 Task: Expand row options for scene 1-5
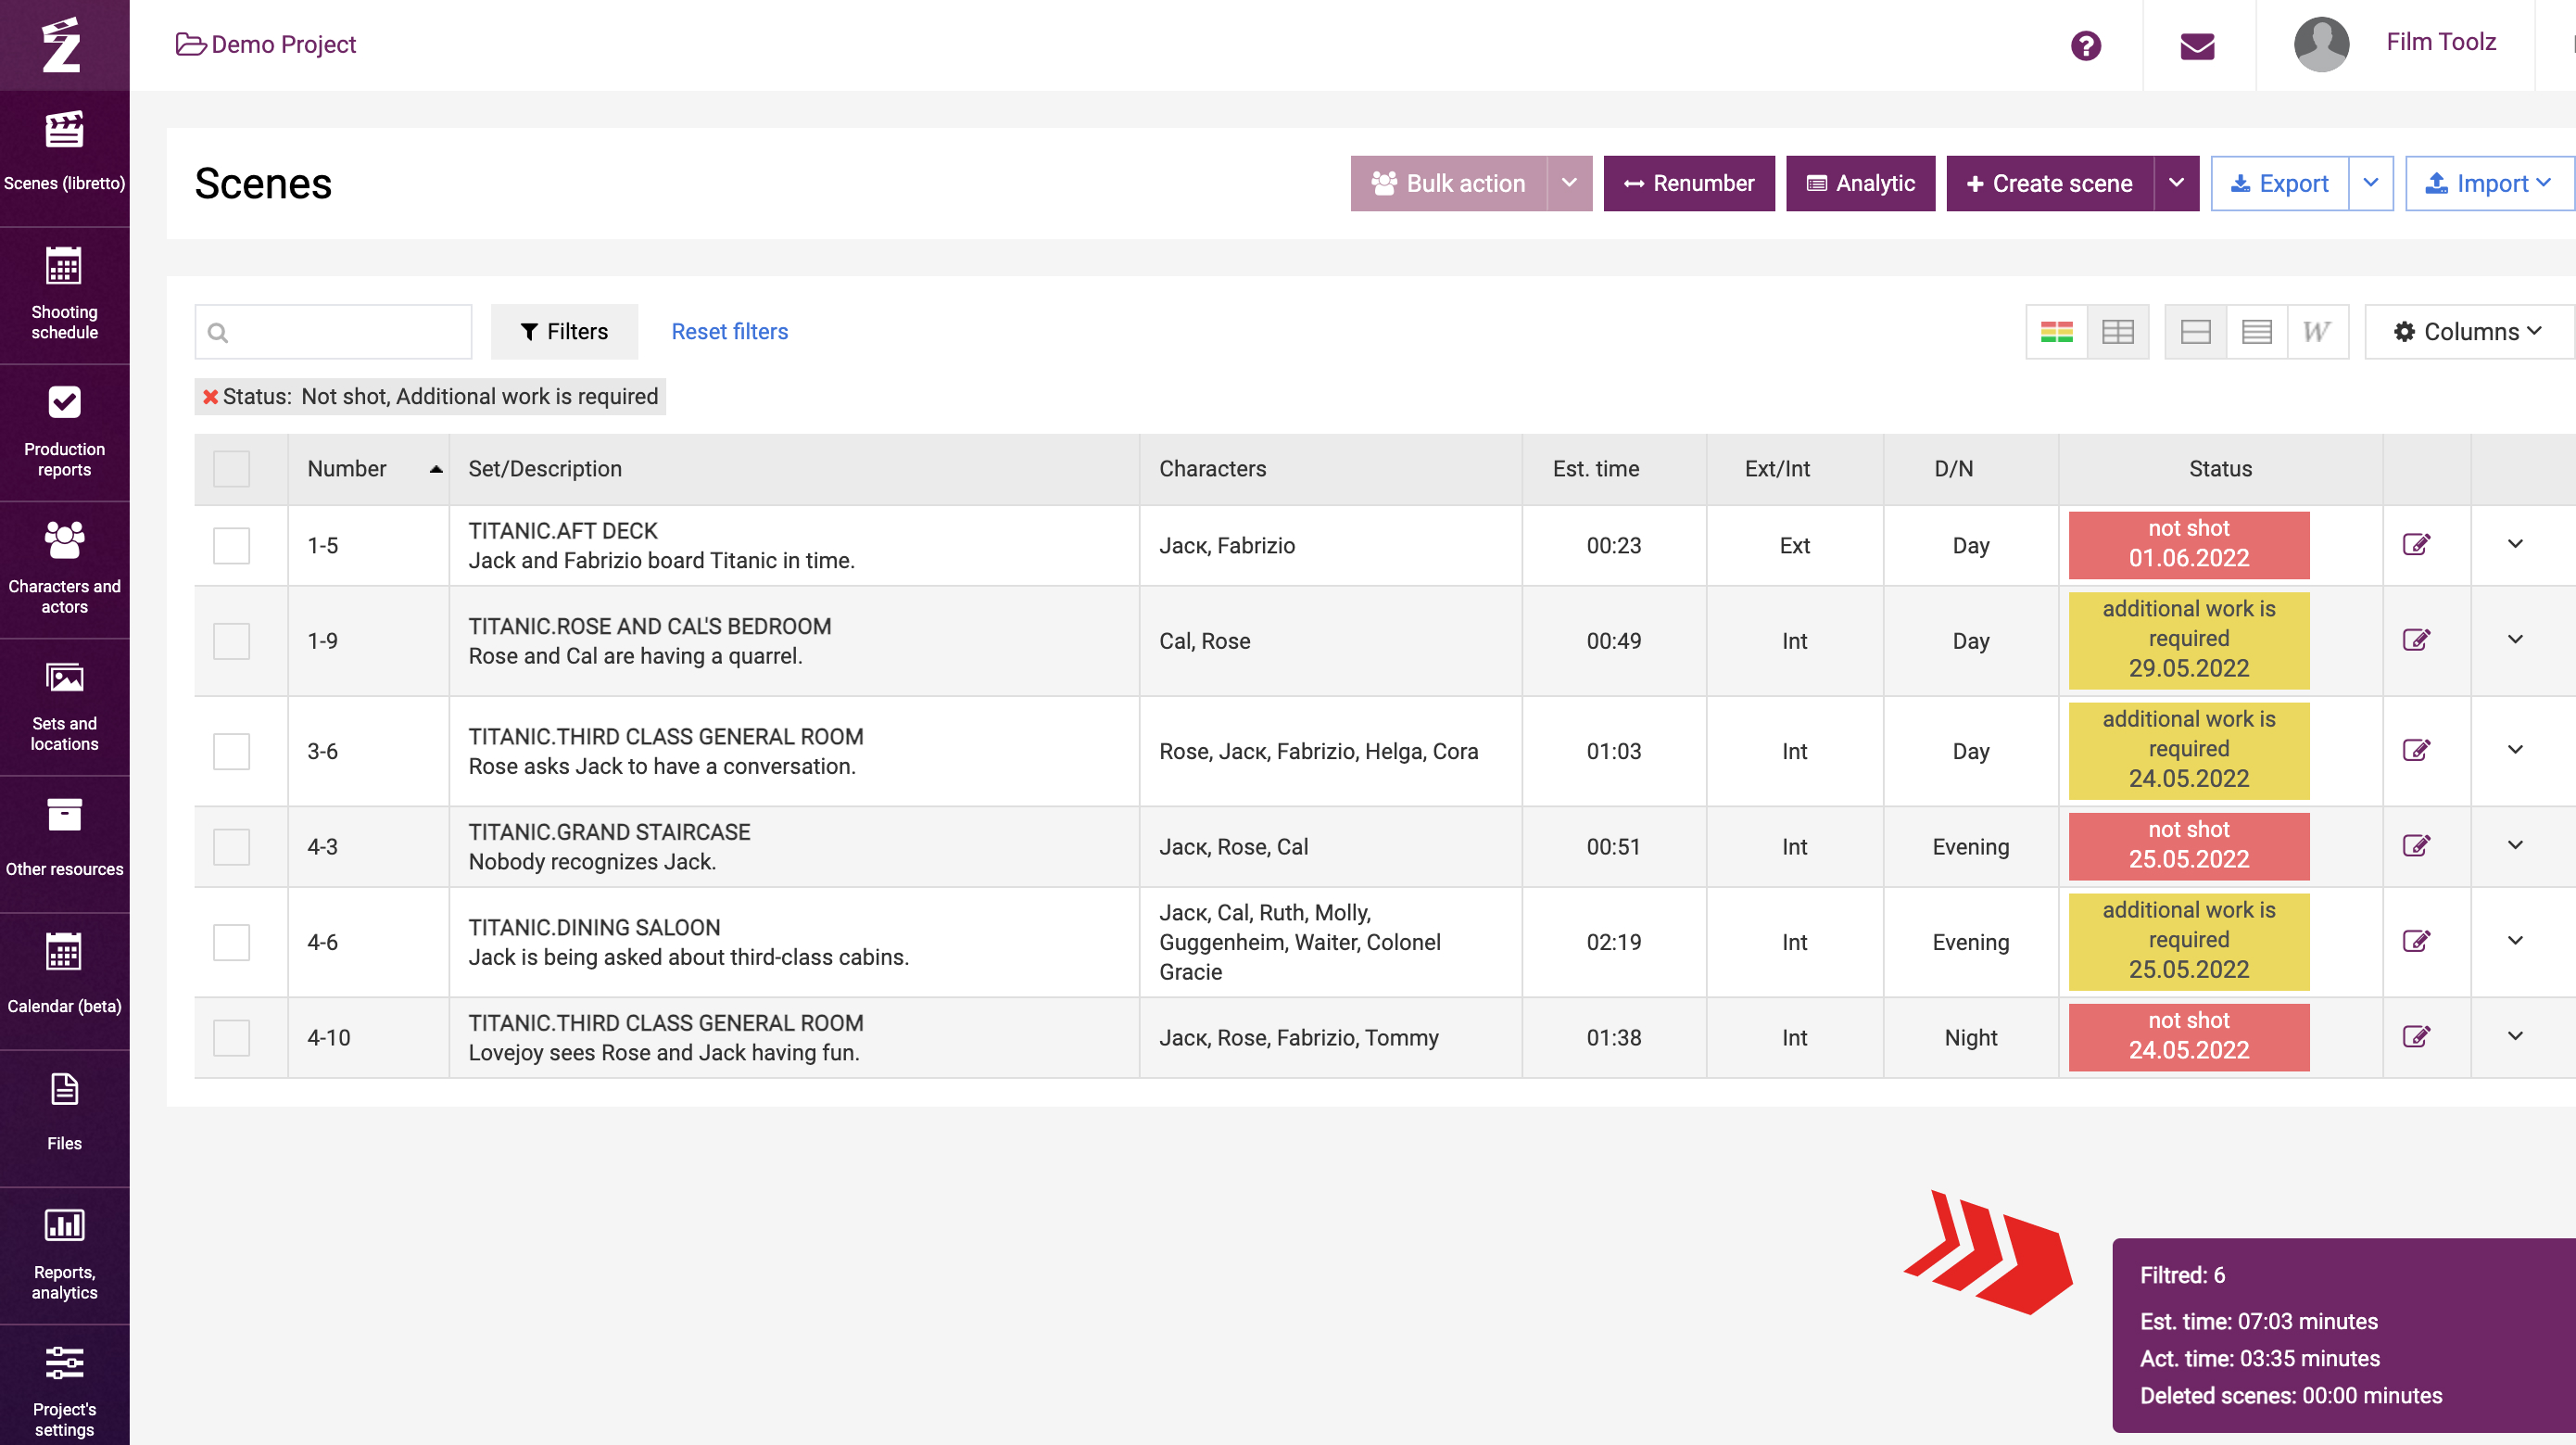[x=2515, y=545]
